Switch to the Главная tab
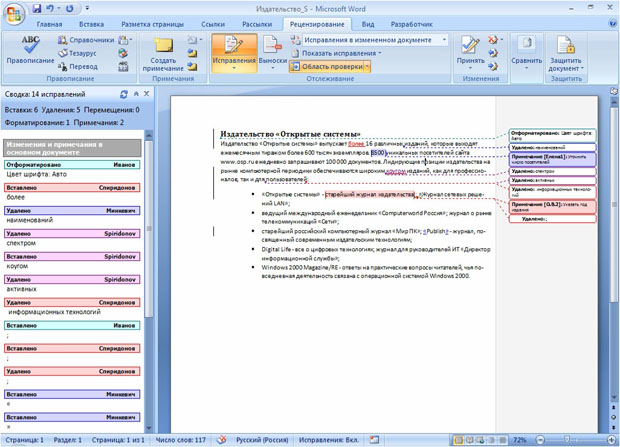 coord(49,24)
